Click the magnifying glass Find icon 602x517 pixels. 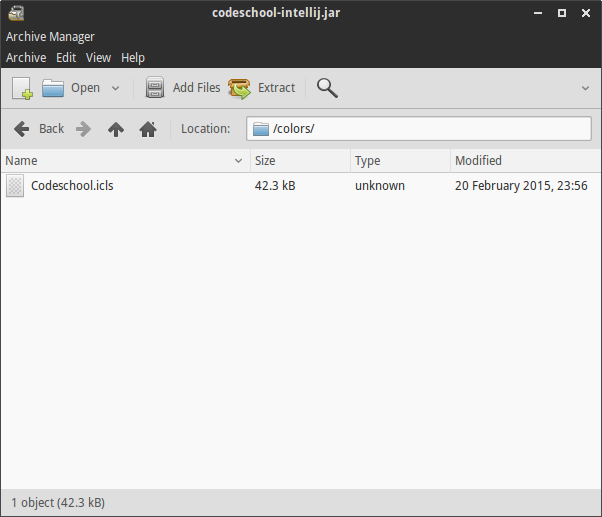pyautogui.click(x=327, y=88)
